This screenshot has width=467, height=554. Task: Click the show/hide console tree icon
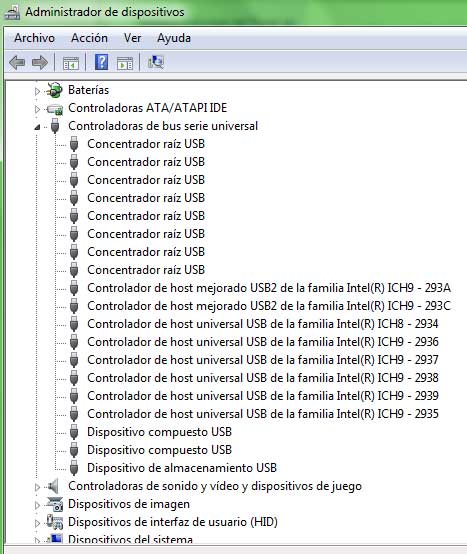point(71,63)
